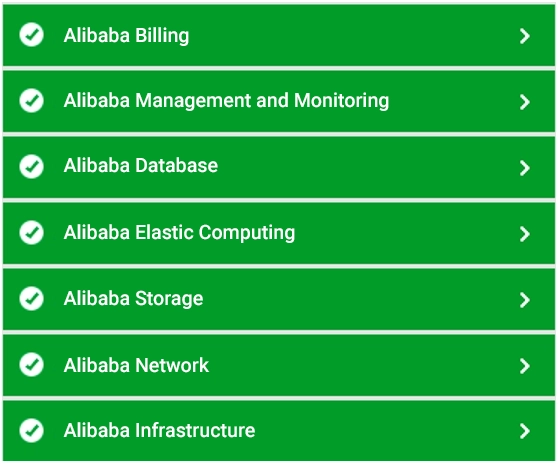558x465 pixels.
Task: Click the checkmark icon beside Alibaba Infrastructure
Action: (32, 430)
